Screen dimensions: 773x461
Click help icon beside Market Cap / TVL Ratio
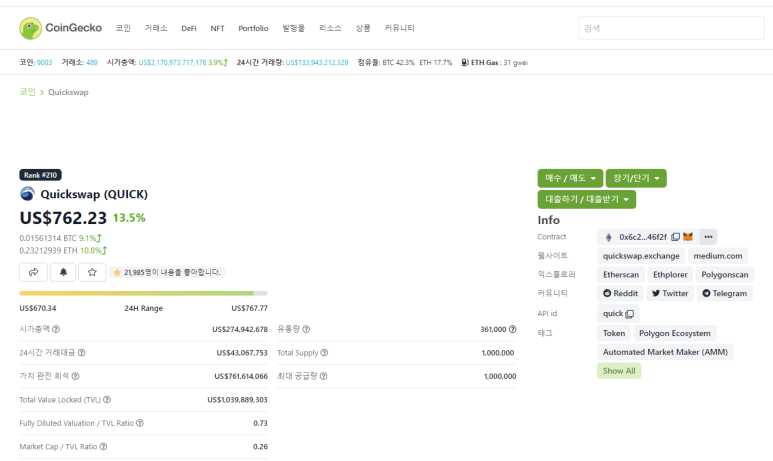coord(104,447)
